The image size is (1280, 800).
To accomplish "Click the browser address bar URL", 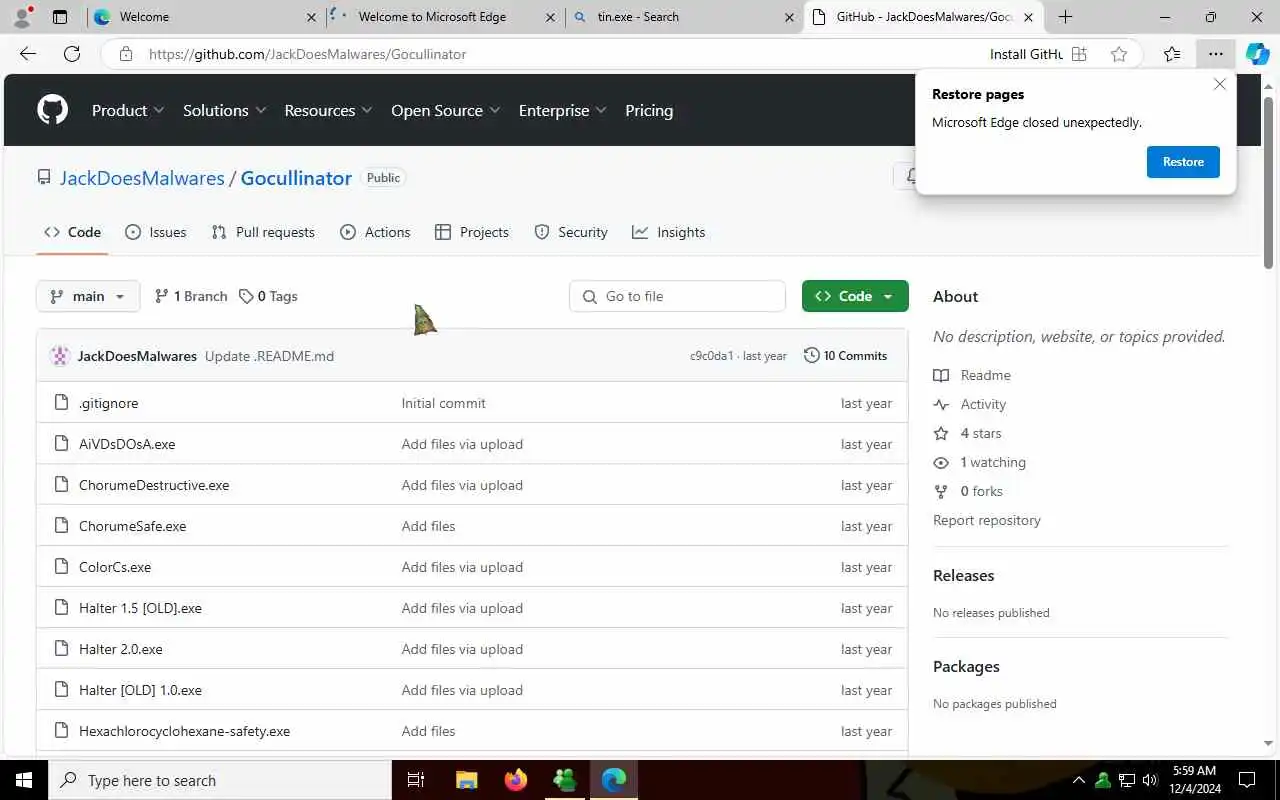I will pyautogui.click(x=307, y=54).
